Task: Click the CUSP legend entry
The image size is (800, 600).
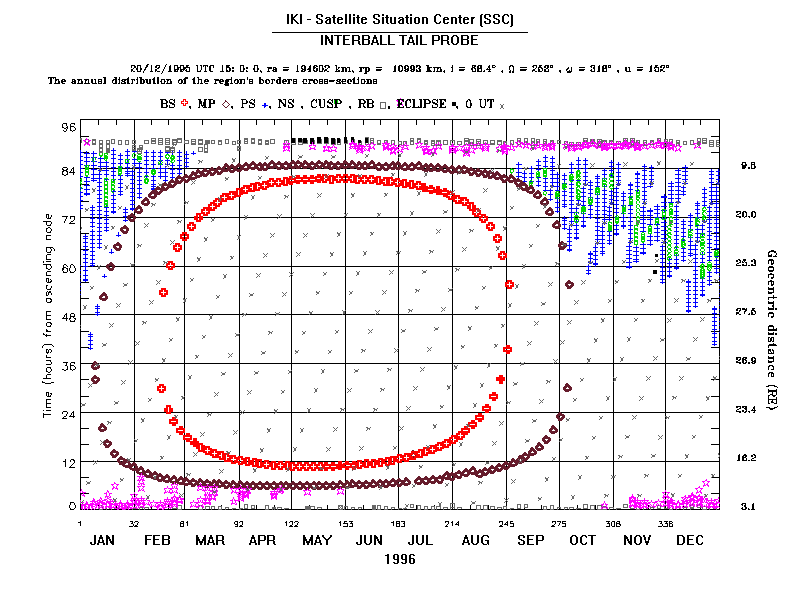Action: pyautogui.click(x=331, y=103)
